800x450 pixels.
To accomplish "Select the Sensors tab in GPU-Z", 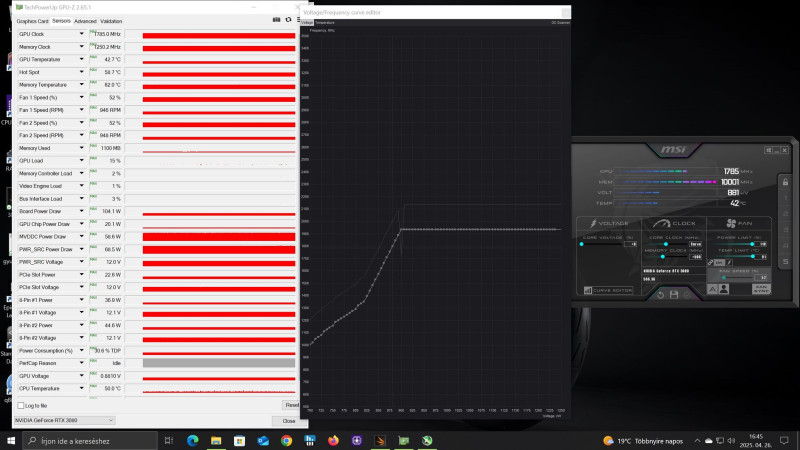I will click(61, 21).
